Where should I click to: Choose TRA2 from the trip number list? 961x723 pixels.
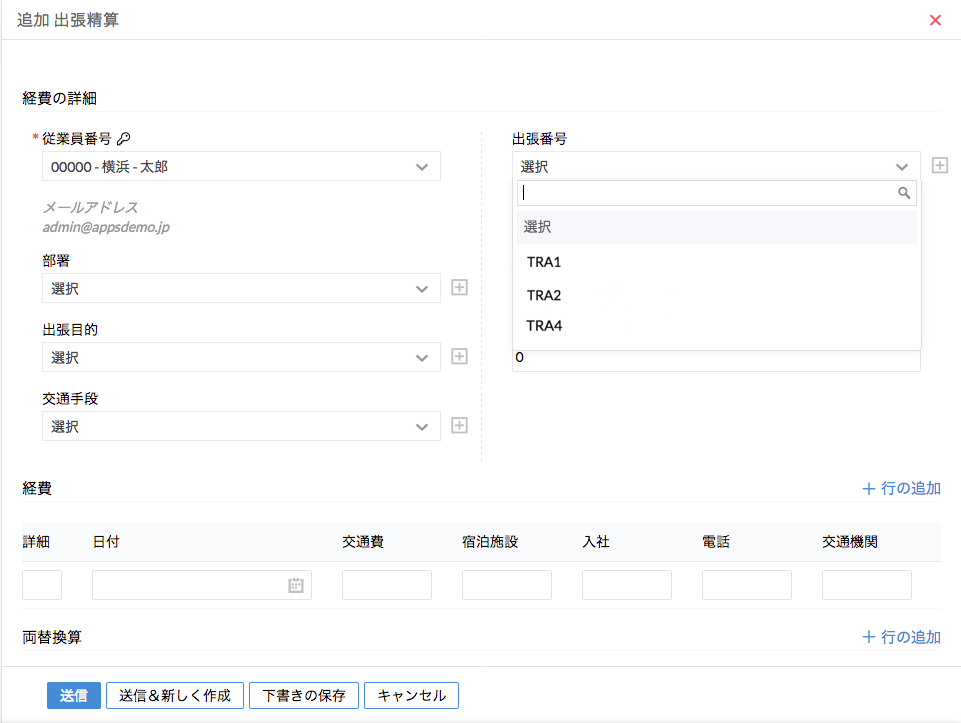click(x=544, y=295)
